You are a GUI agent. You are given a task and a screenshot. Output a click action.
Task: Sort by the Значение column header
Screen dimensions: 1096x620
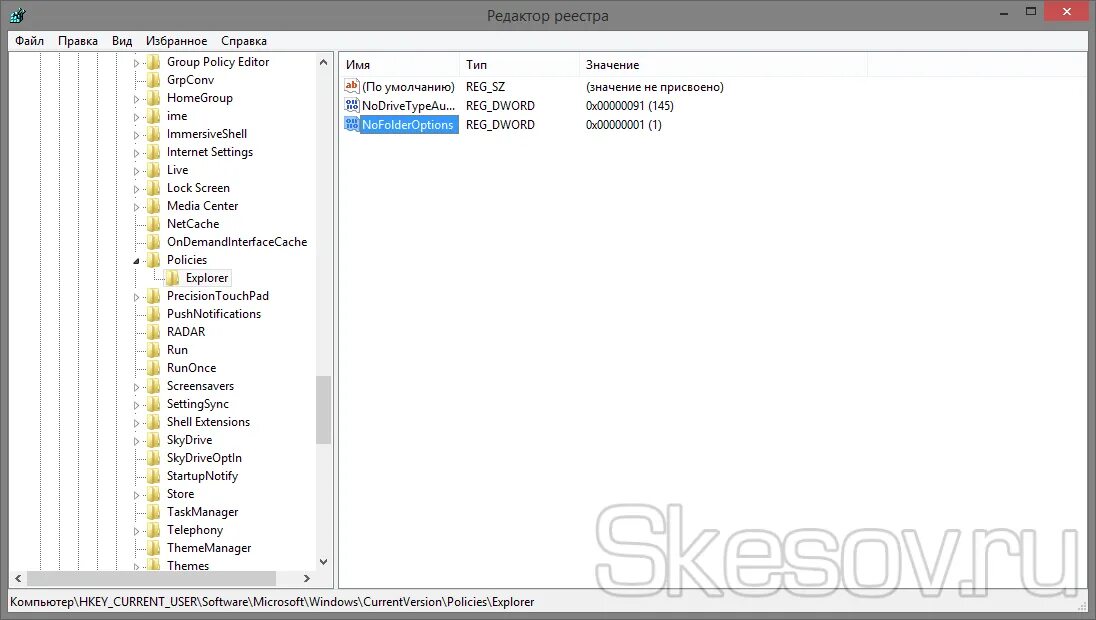point(723,64)
